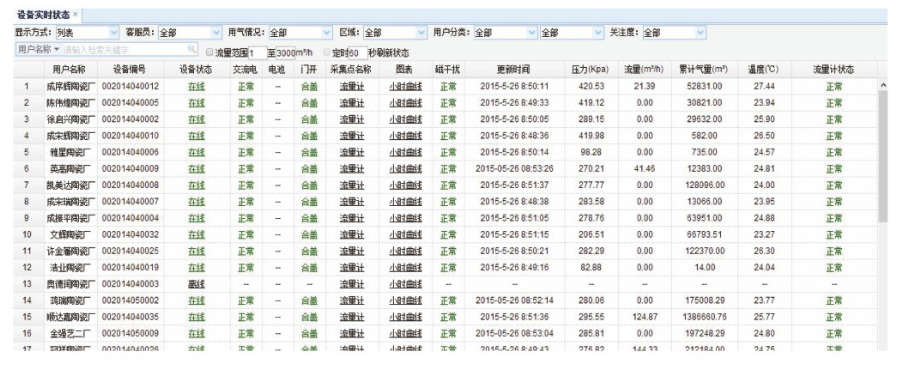Open 小时曲线 for device 002014040035
The height and width of the screenshot is (375, 909).
pyautogui.click(x=405, y=318)
